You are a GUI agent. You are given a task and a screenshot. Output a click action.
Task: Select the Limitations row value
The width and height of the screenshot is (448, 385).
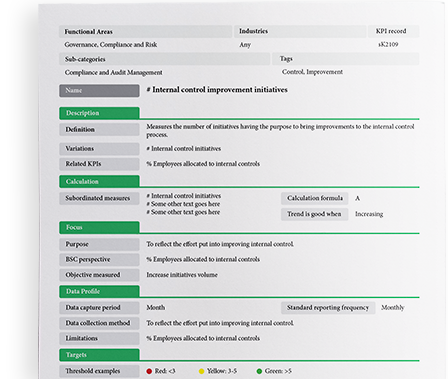(203, 338)
